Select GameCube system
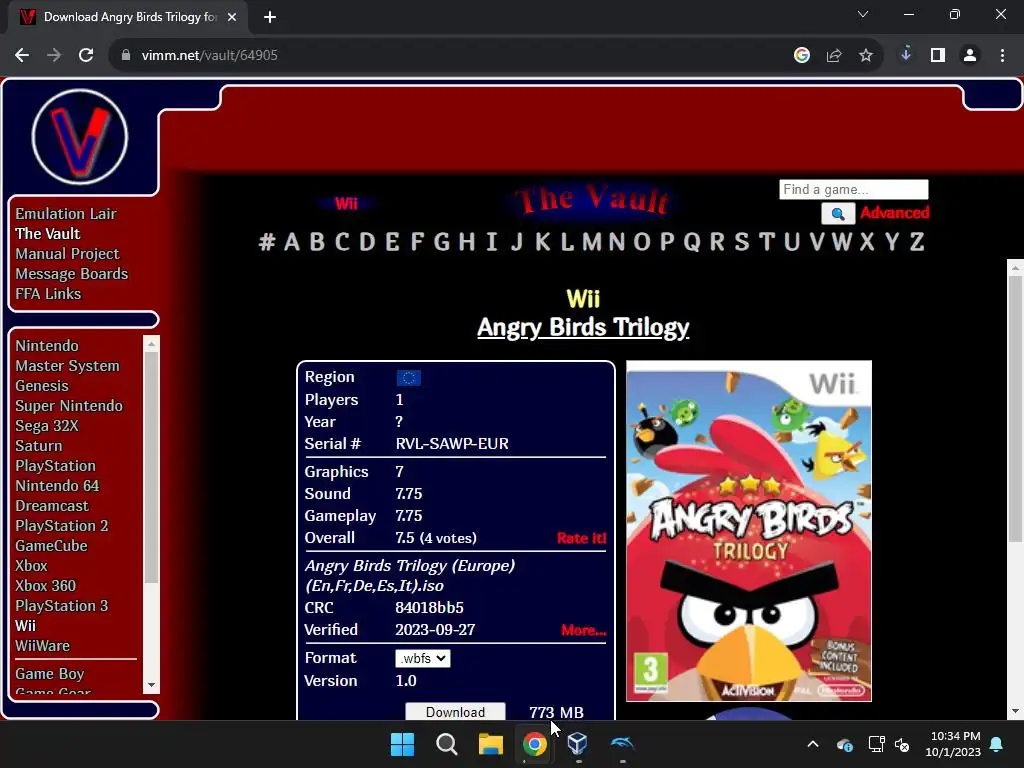Image resolution: width=1024 pixels, height=768 pixels. tap(52, 546)
